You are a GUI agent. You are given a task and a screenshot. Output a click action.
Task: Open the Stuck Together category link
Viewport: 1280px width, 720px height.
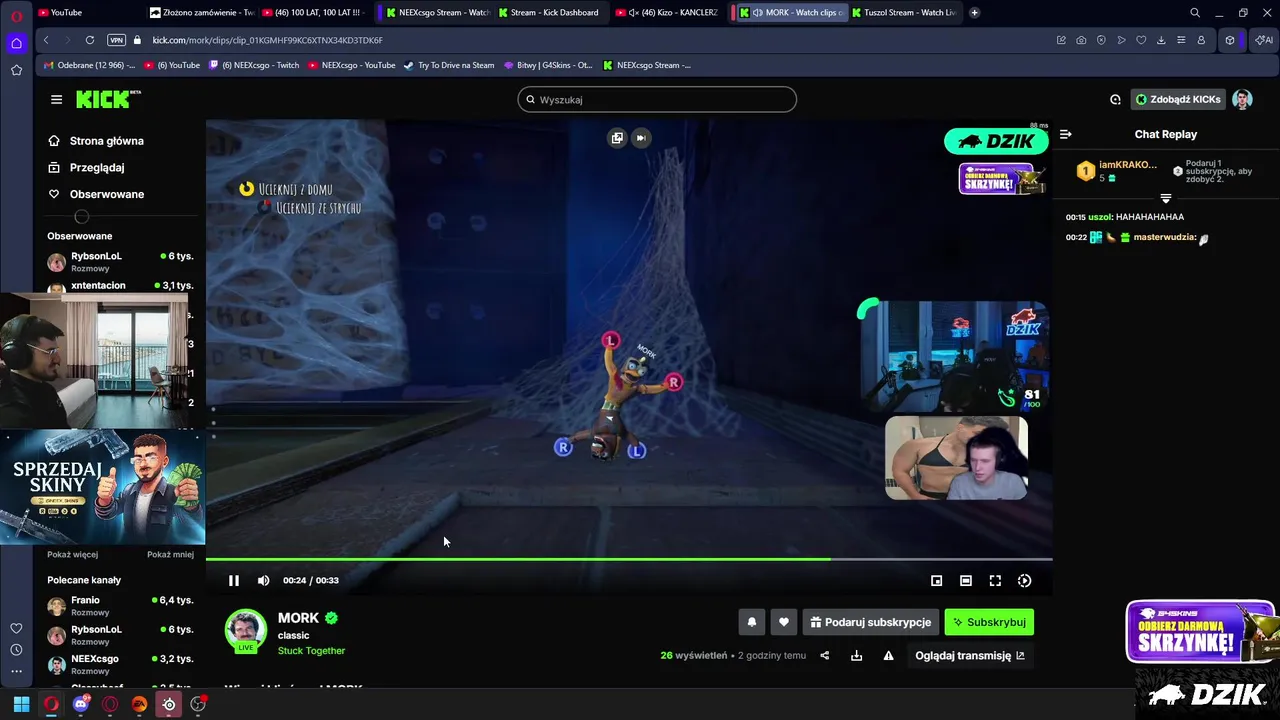coord(311,651)
